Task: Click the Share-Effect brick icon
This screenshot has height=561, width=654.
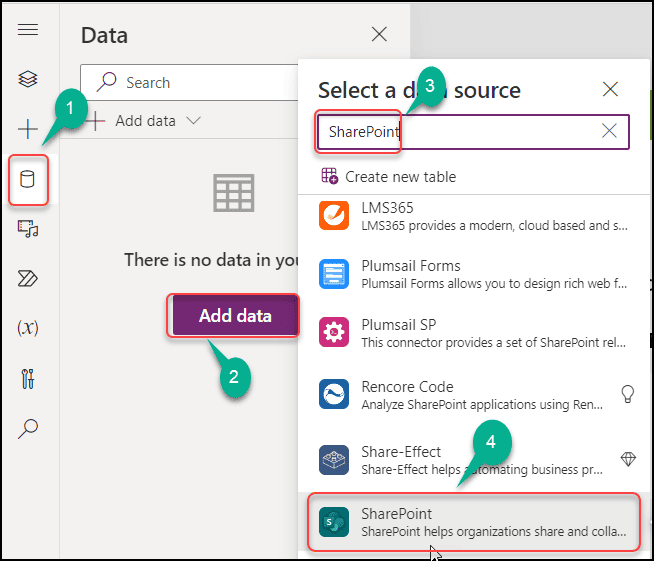Action: pyautogui.click(x=334, y=460)
